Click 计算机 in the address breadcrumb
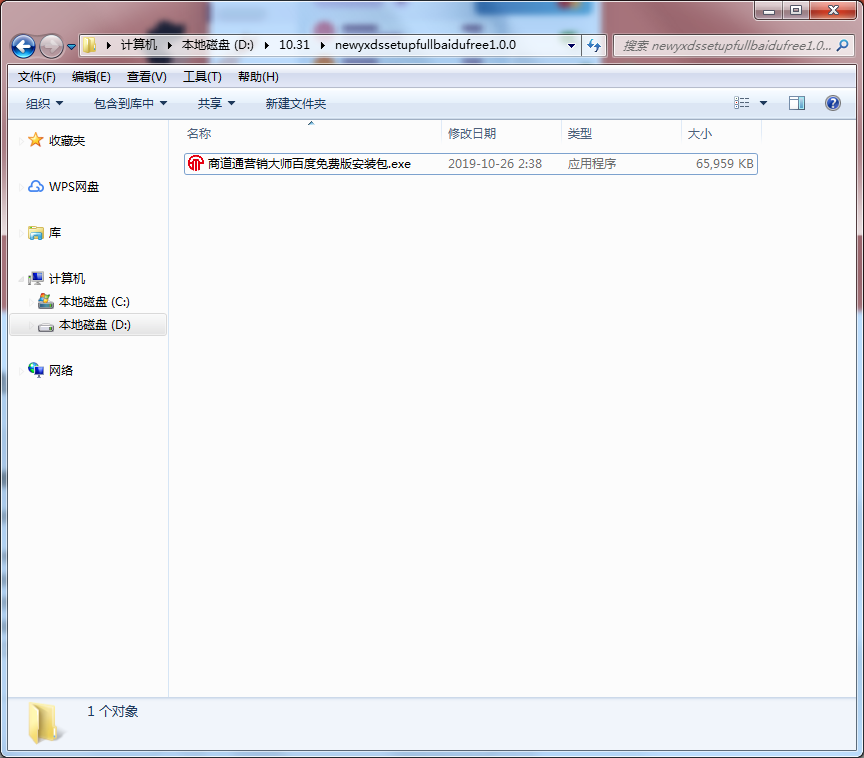Image resolution: width=864 pixels, height=758 pixels. pyautogui.click(x=139, y=45)
